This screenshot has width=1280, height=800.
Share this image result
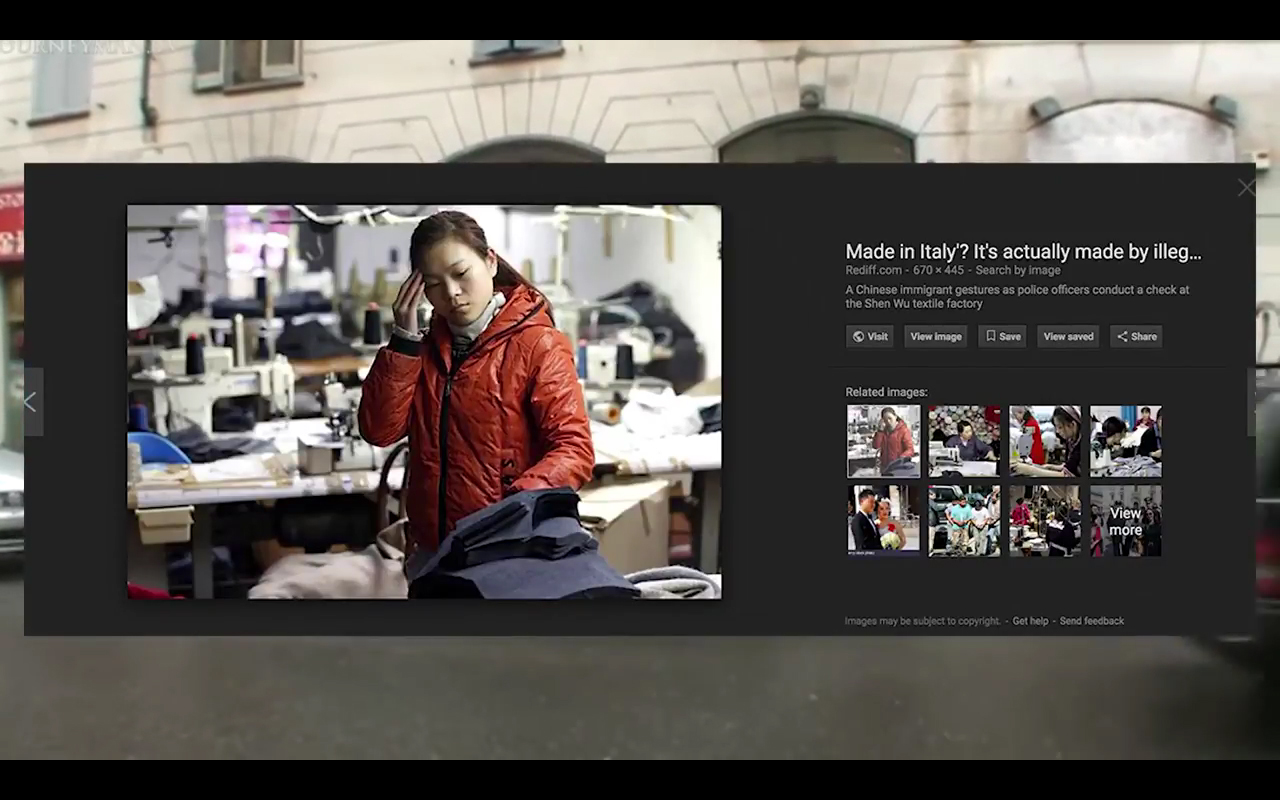pyautogui.click(x=1136, y=337)
